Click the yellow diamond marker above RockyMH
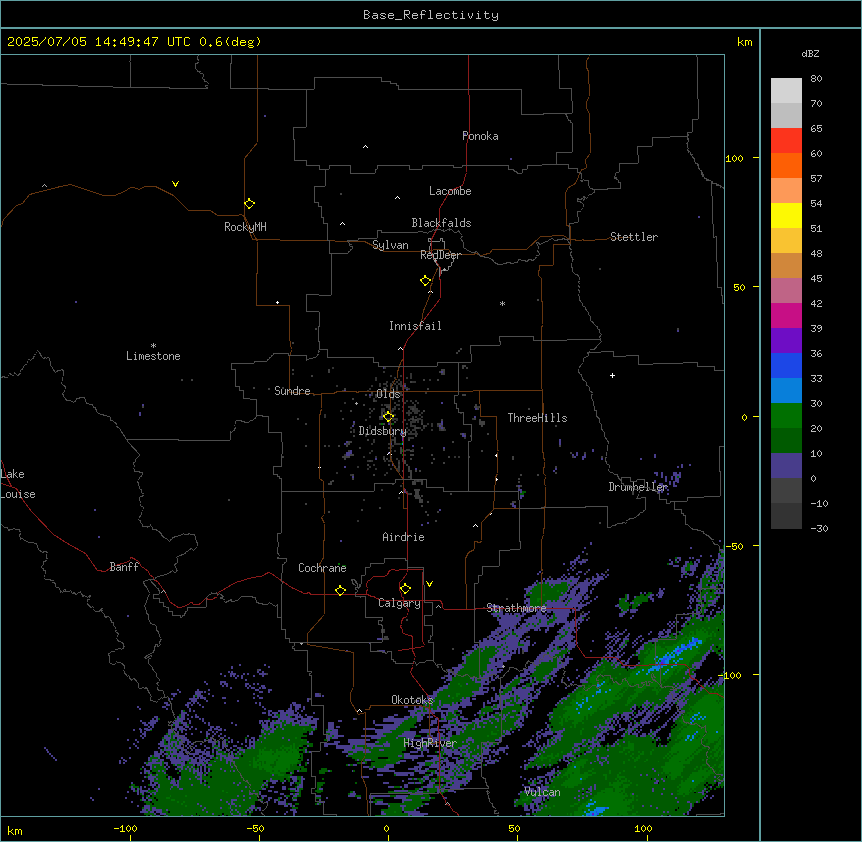The image size is (862, 842). tap(249, 204)
